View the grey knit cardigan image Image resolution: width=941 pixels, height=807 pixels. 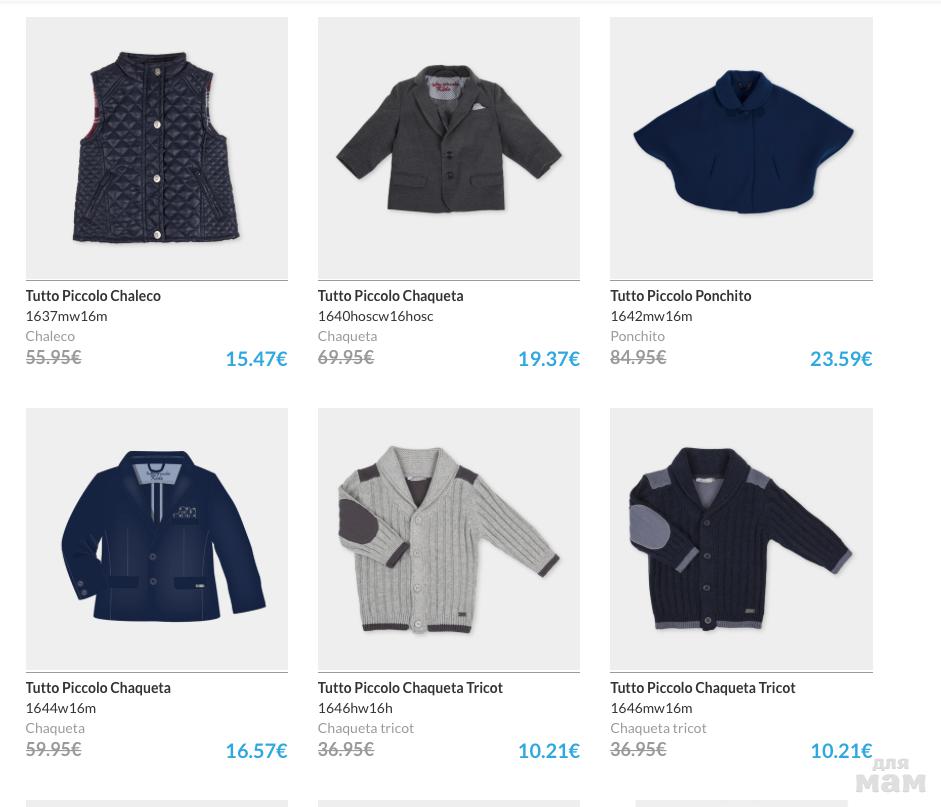(x=448, y=539)
